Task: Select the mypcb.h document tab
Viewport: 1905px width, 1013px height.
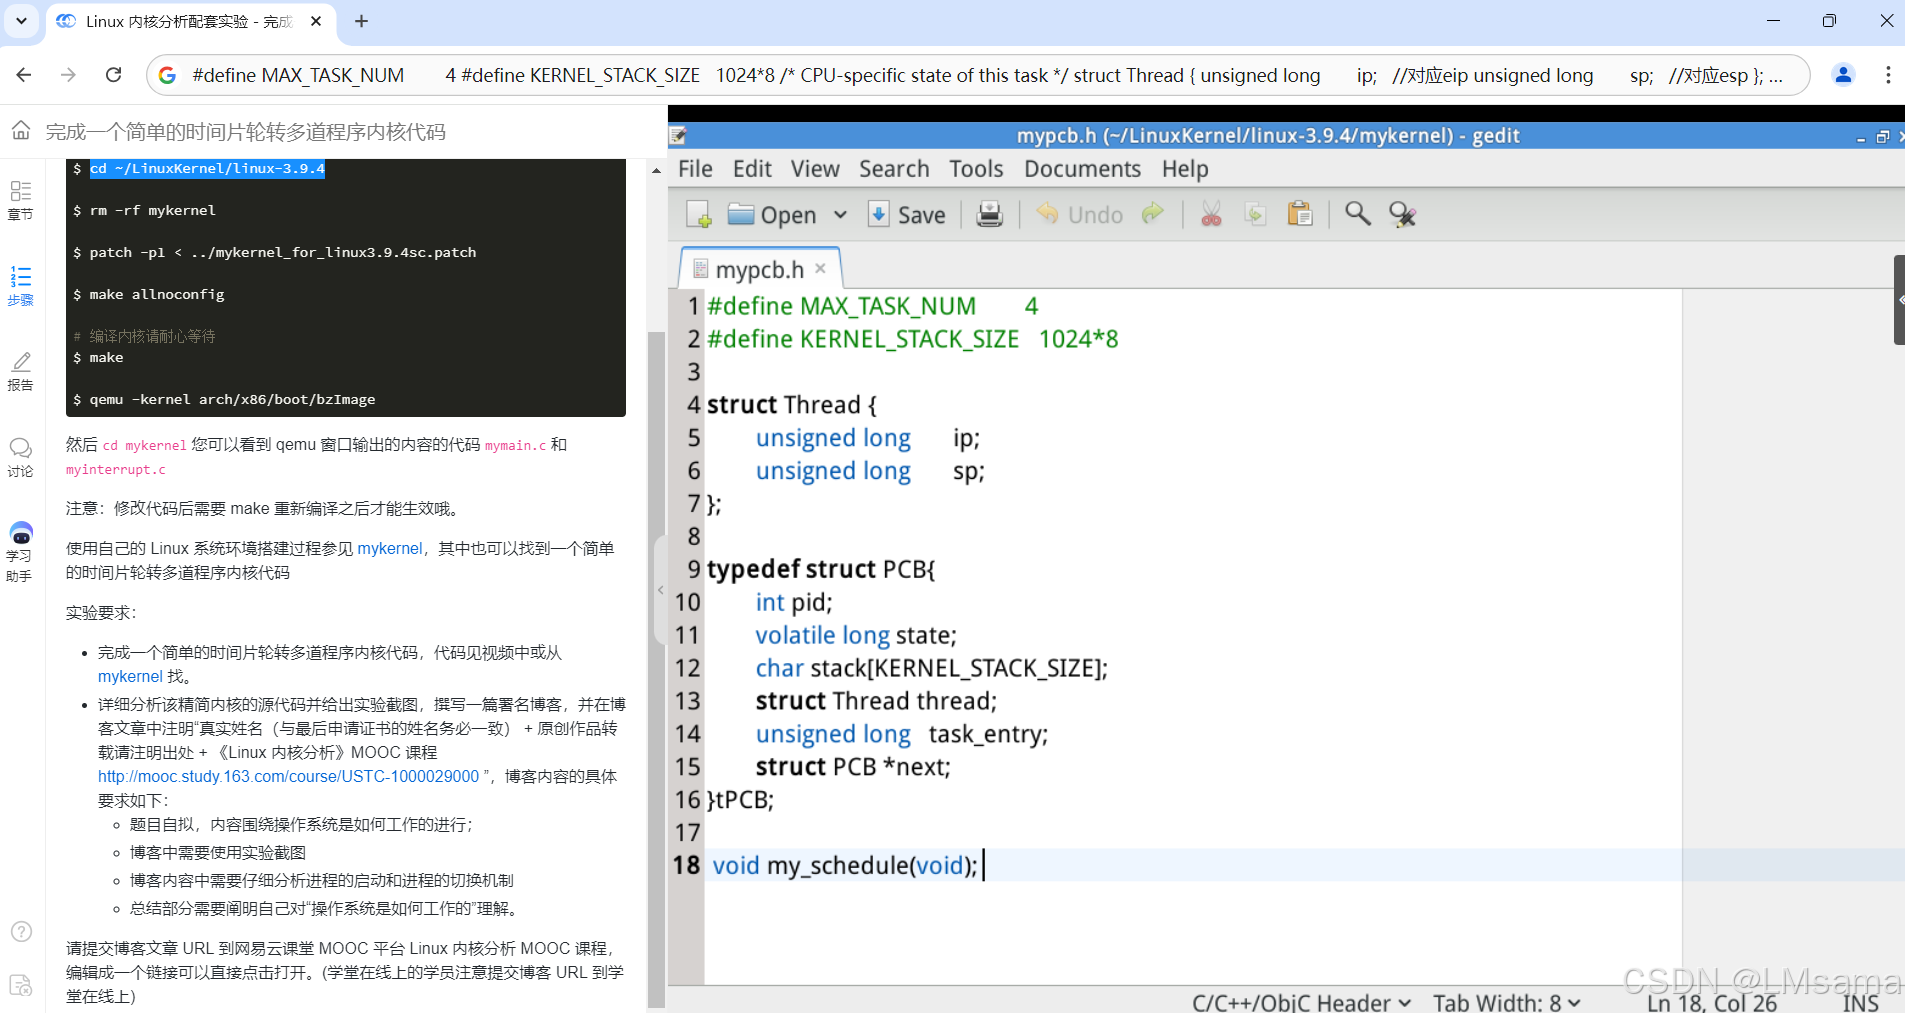Action: pos(759,269)
